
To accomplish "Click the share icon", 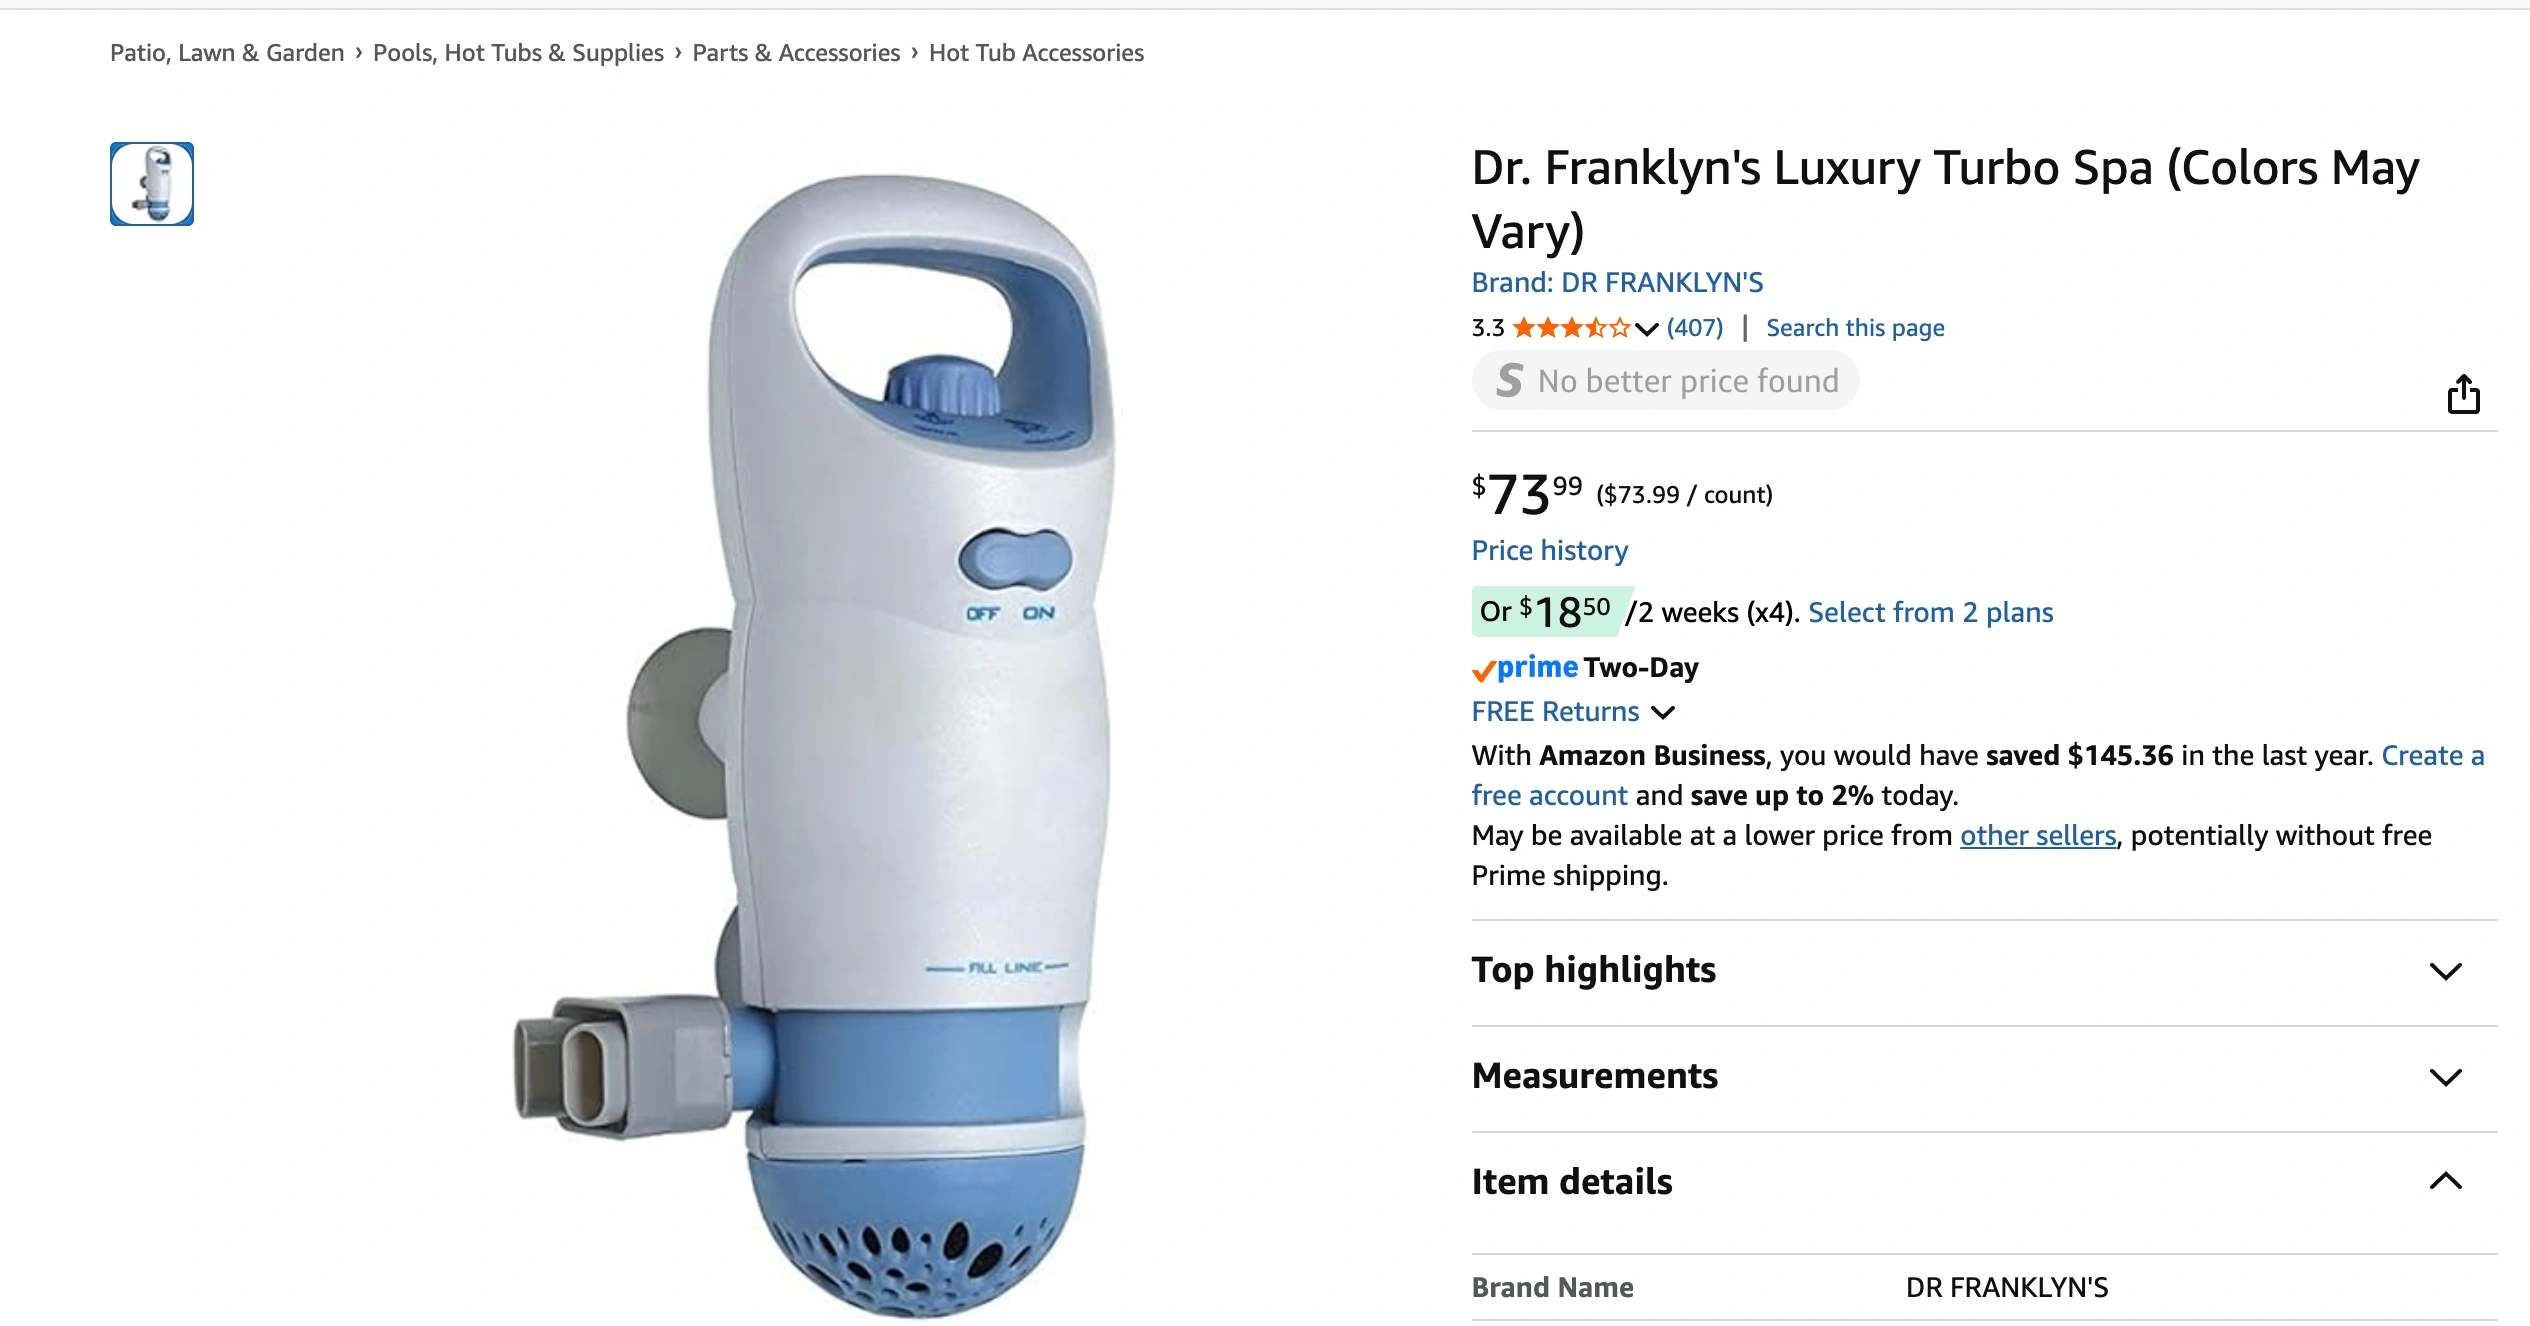I will coord(2463,394).
